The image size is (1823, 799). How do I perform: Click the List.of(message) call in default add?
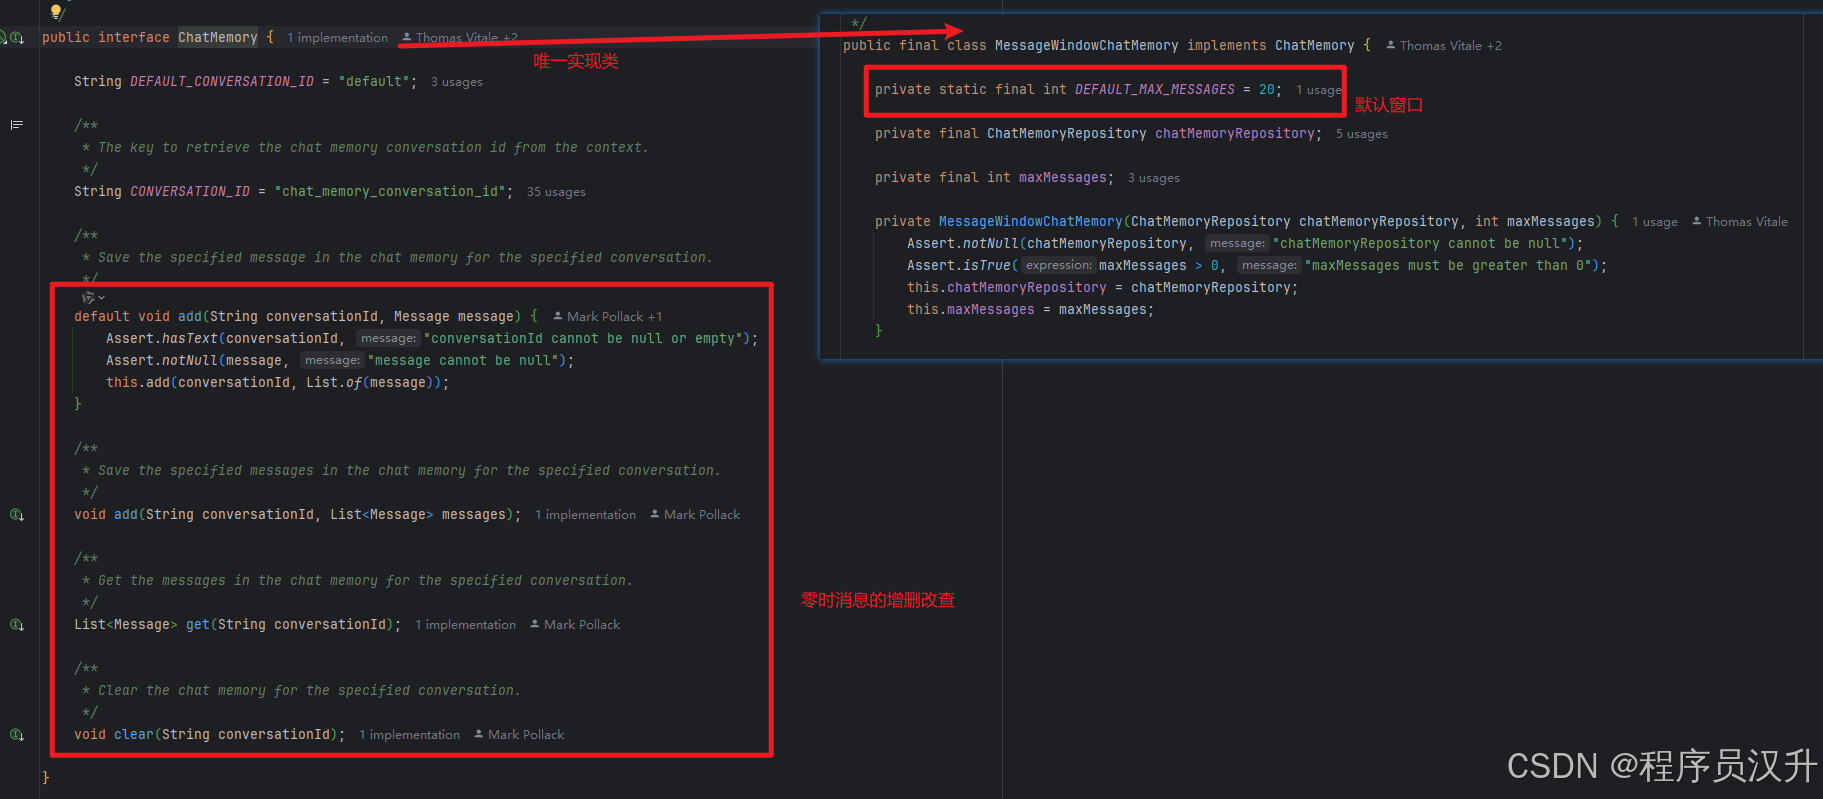[370, 383]
